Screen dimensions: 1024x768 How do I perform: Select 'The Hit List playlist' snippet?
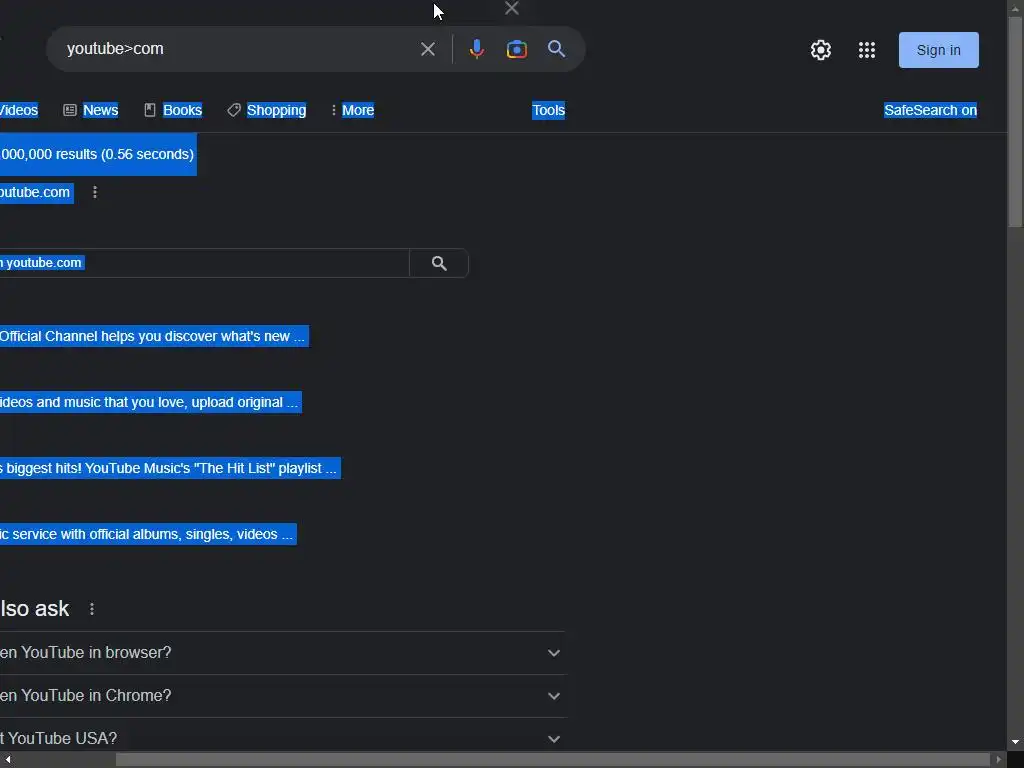point(168,469)
